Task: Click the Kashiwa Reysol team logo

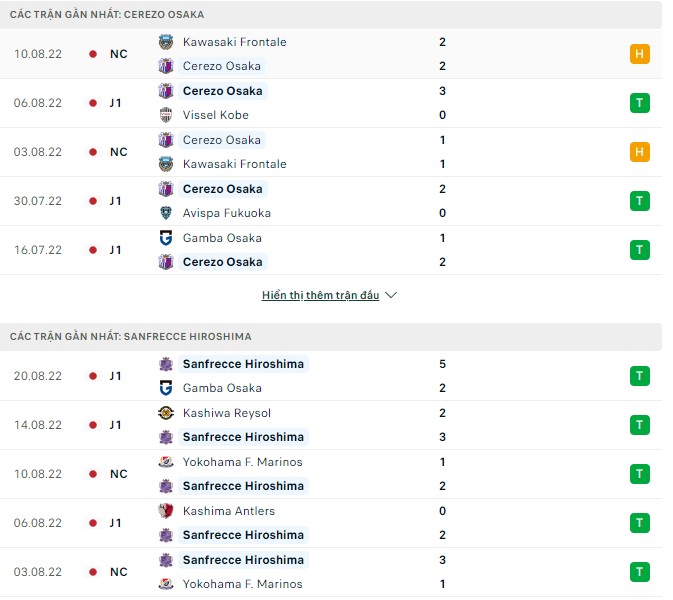Action: click(166, 413)
